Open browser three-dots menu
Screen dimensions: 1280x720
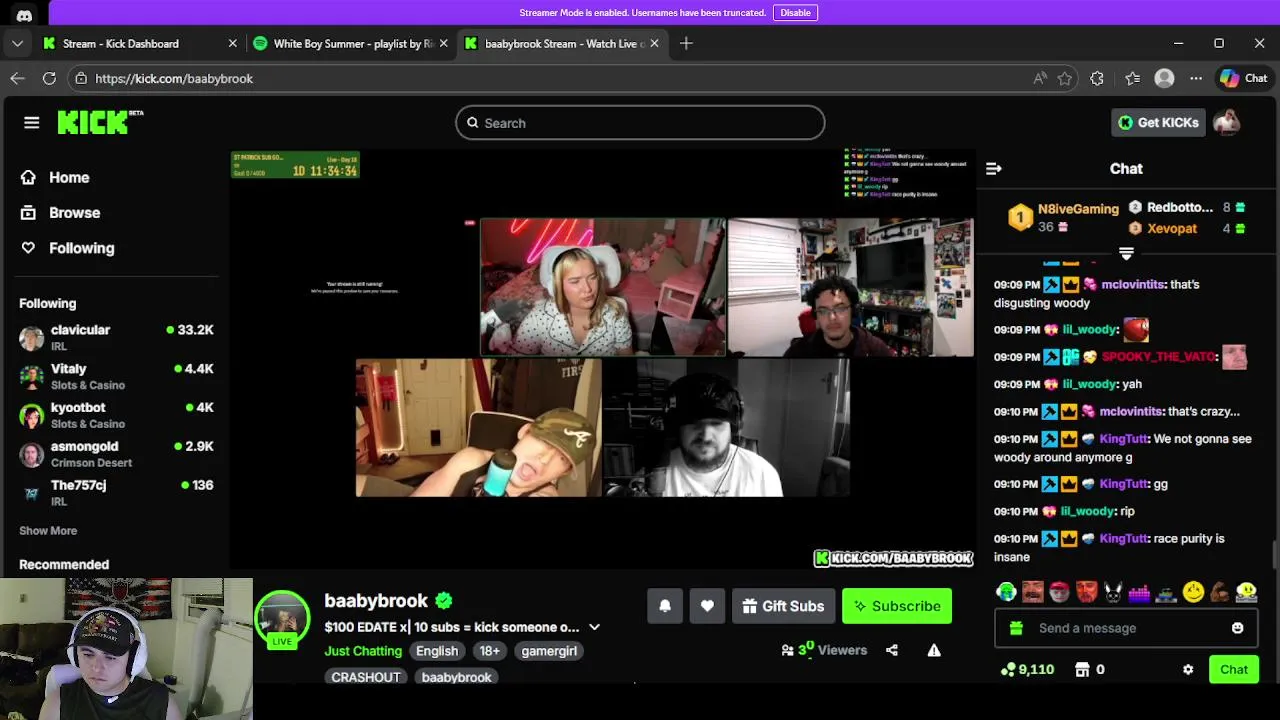point(1196,78)
